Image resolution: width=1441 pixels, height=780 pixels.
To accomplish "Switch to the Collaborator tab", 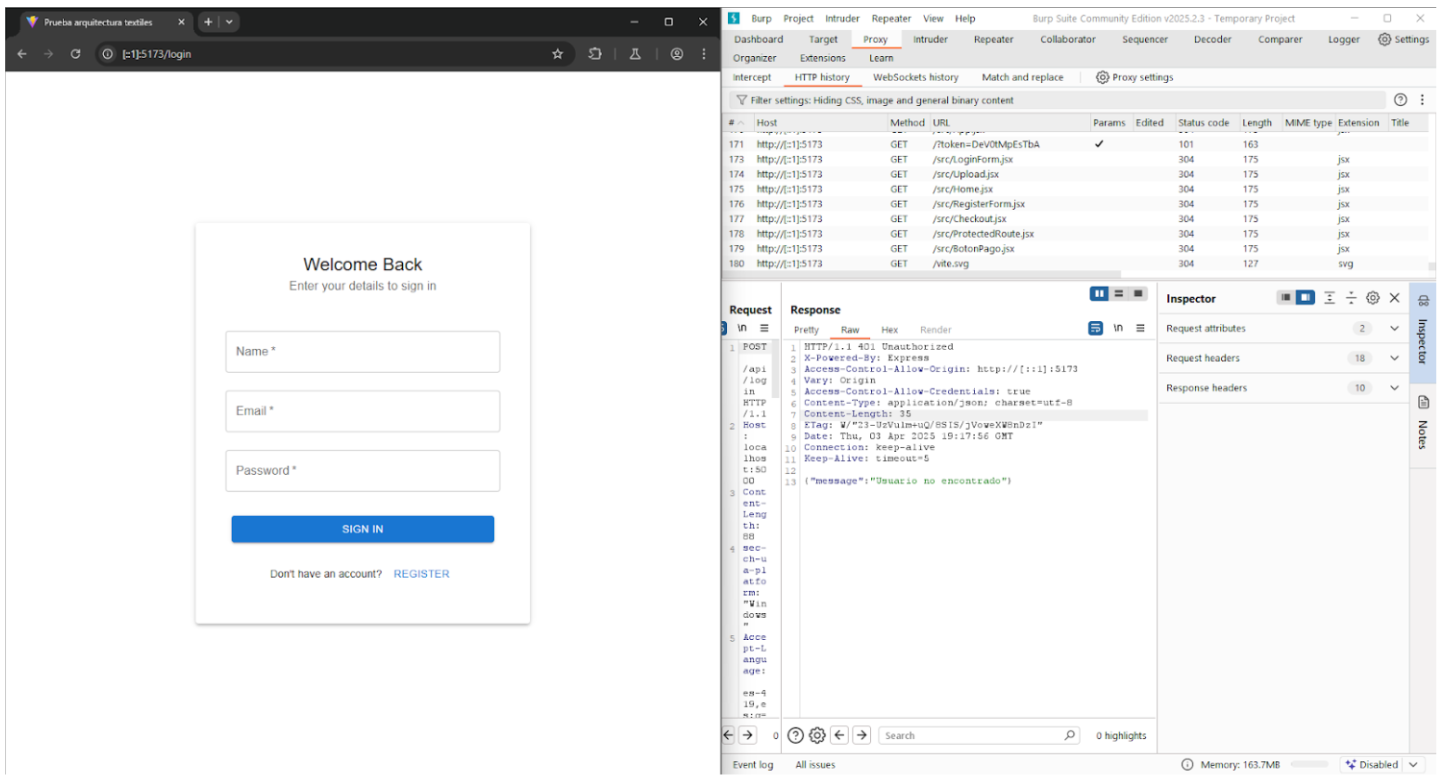I will pos(1067,39).
